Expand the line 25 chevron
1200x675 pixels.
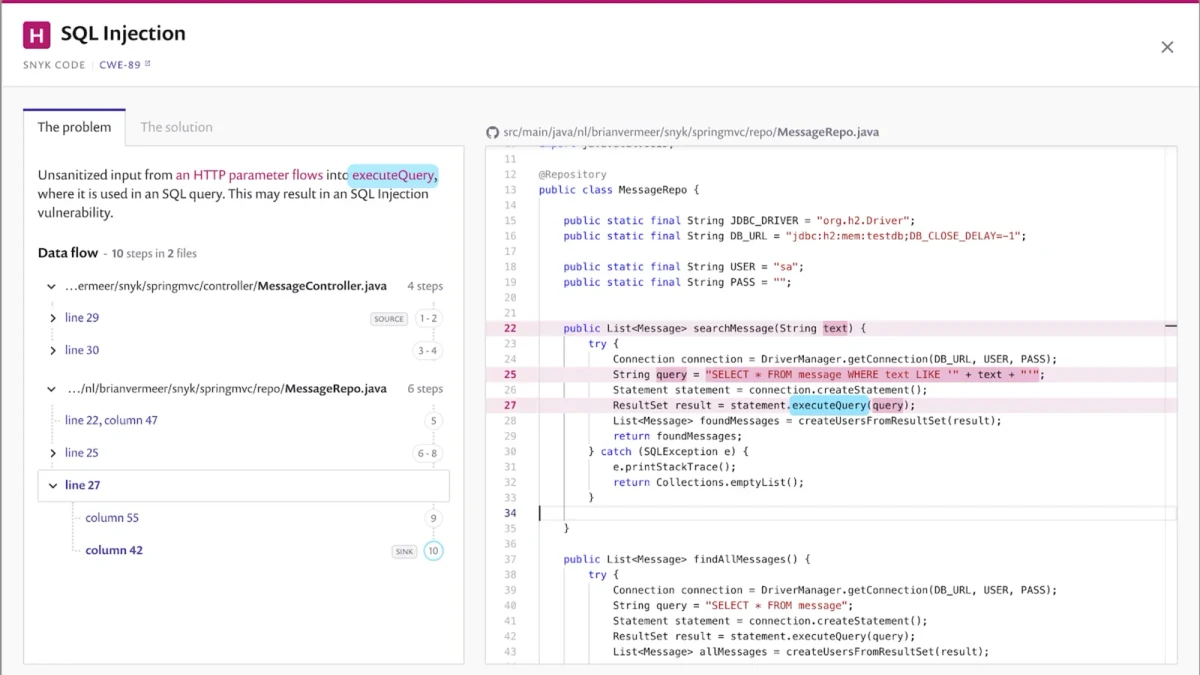point(53,453)
